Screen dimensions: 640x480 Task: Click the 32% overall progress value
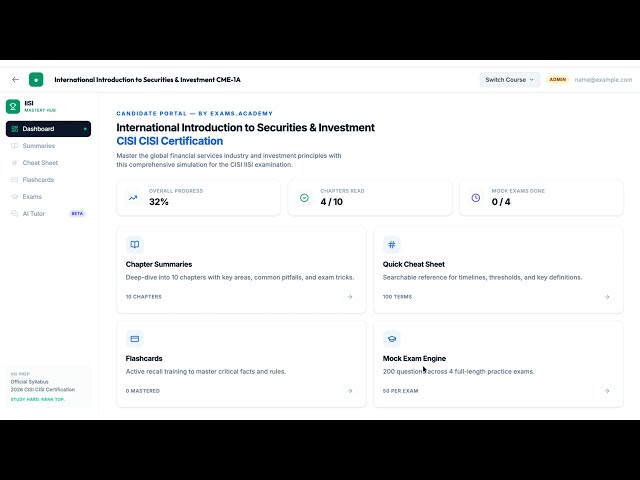pos(159,202)
